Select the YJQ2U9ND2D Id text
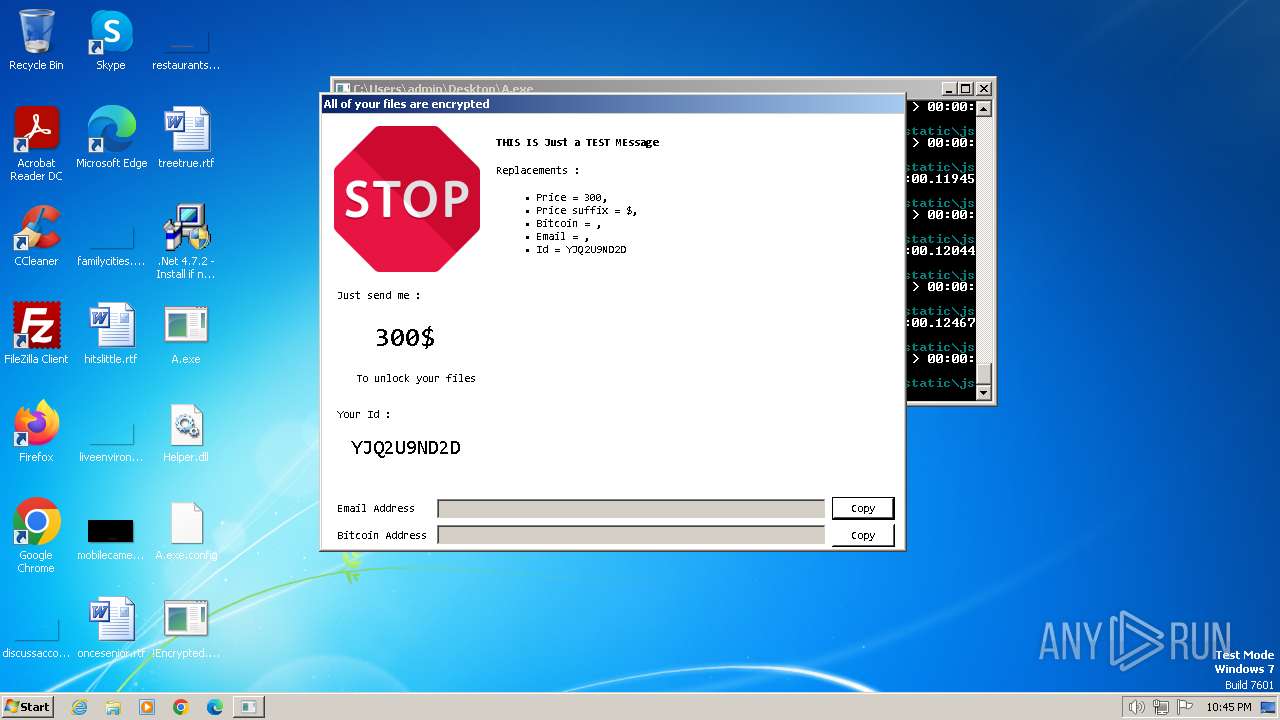 point(406,448)
